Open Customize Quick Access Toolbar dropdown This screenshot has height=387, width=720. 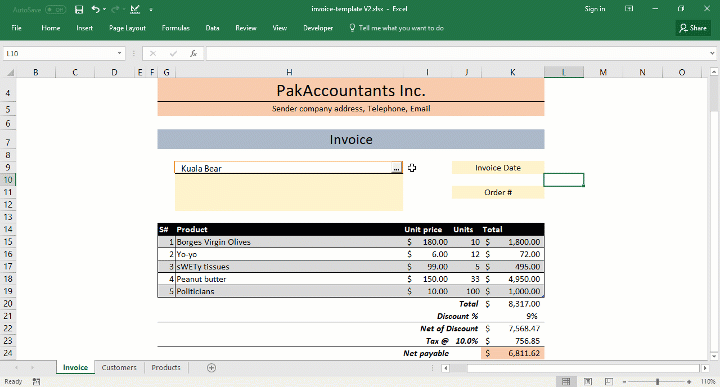coord(151,9)
